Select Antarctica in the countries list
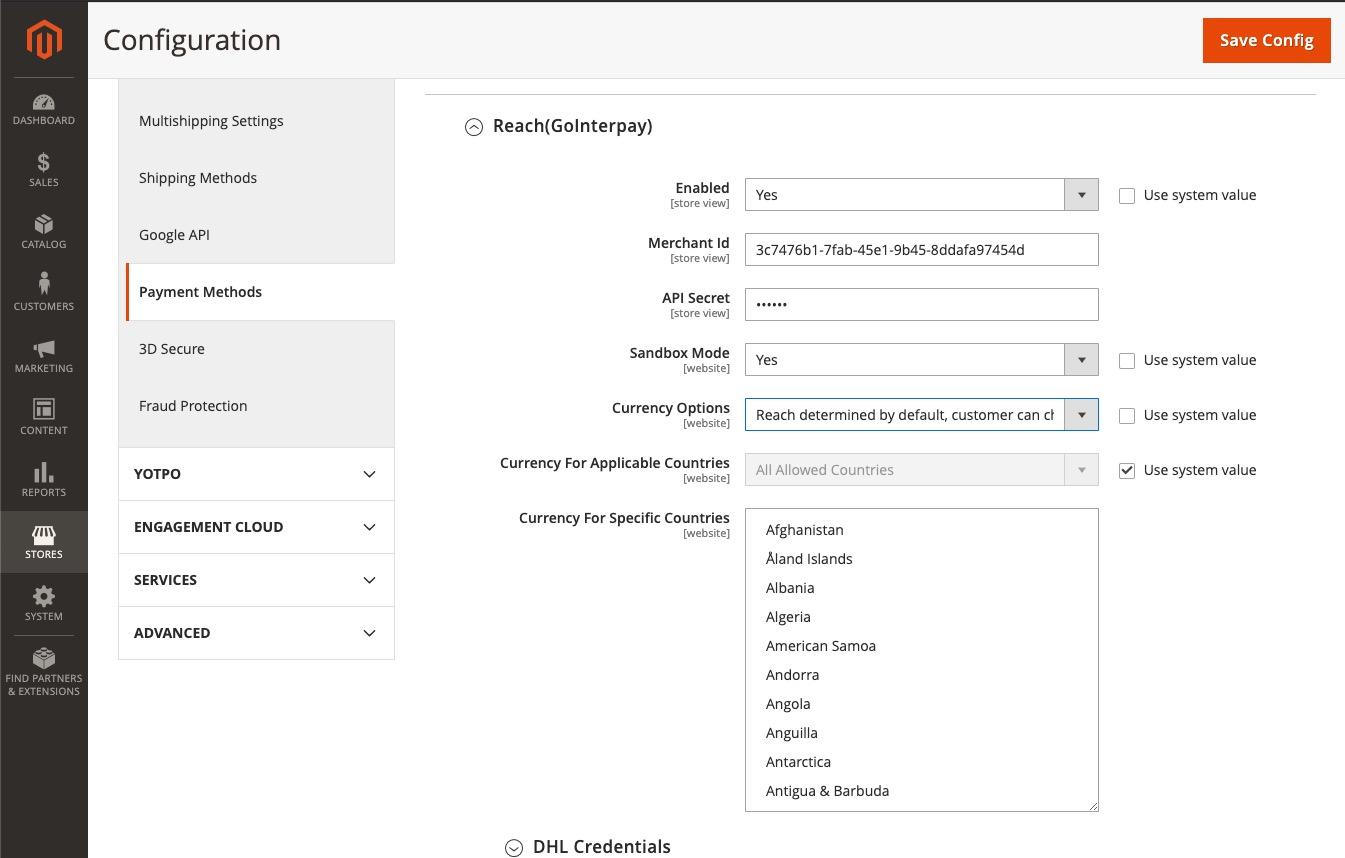1345x858 pixels. (x=921, y=762)
